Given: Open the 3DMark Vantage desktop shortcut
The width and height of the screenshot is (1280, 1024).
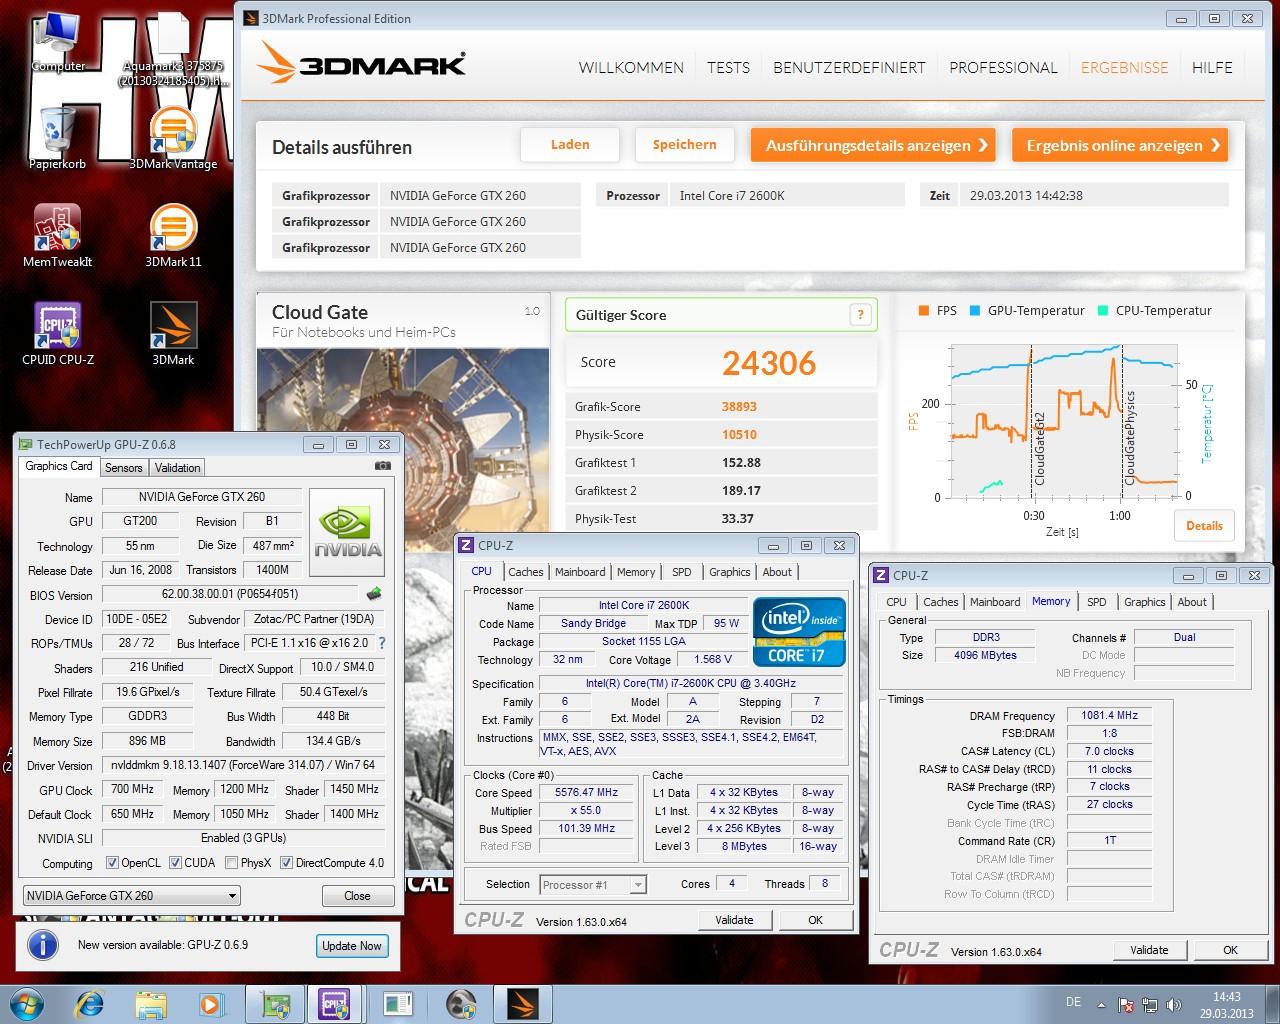Looking at the screenshot, I should click(x=173, y=138).
